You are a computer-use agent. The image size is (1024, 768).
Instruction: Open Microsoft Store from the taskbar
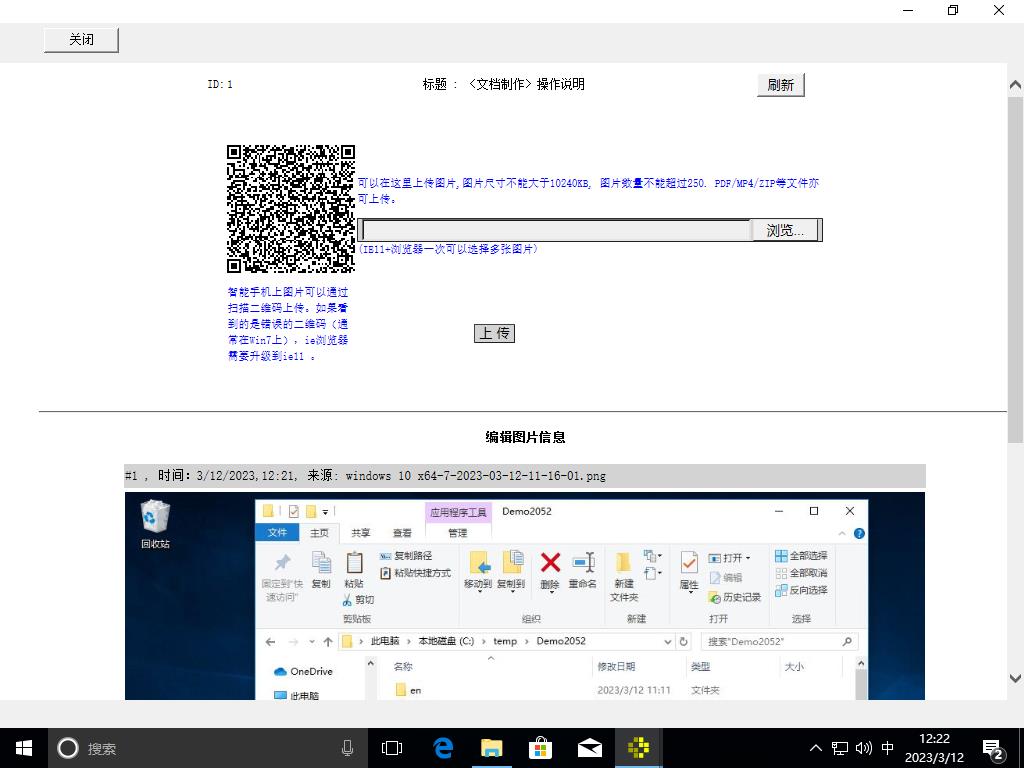click(540, 748)
